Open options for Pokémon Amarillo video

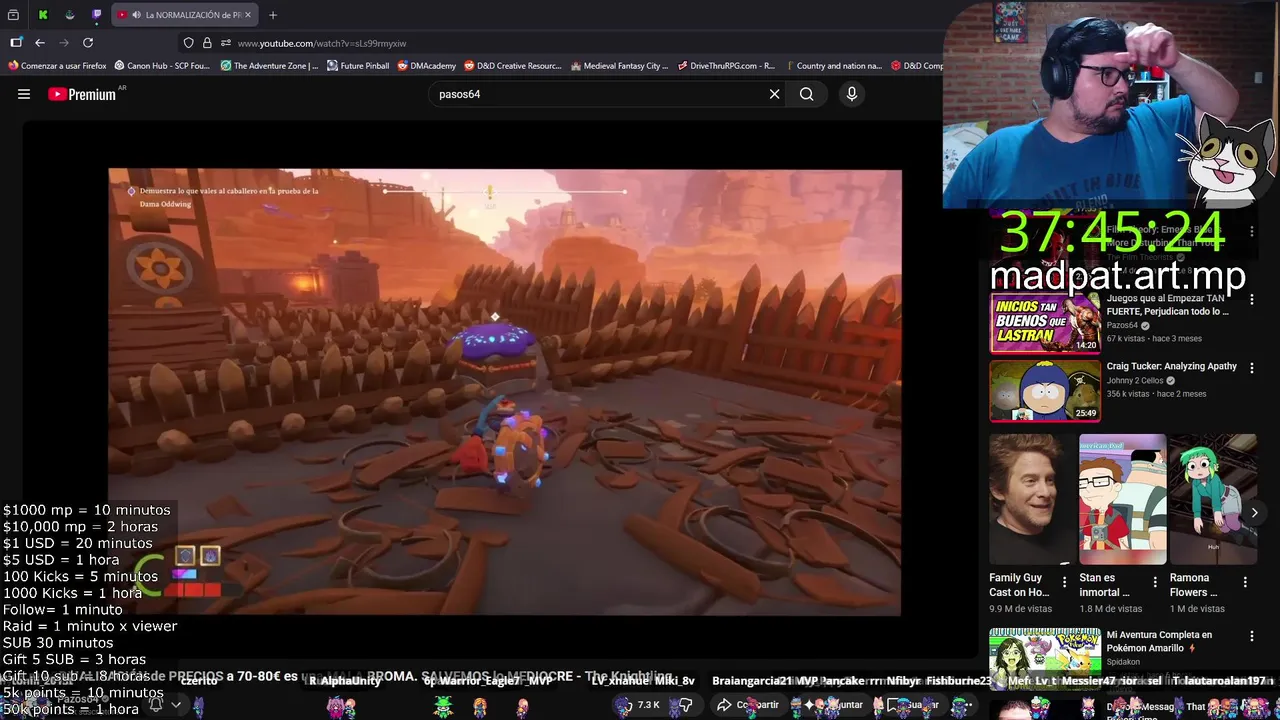(x=1251, y=636)
